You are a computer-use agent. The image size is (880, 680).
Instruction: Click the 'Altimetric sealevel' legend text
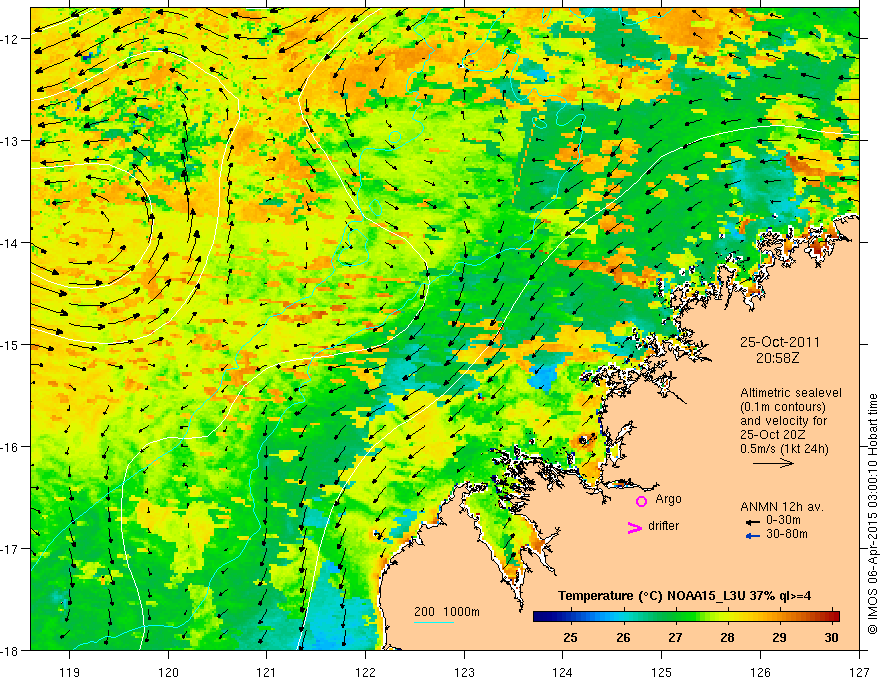(791, 393)
